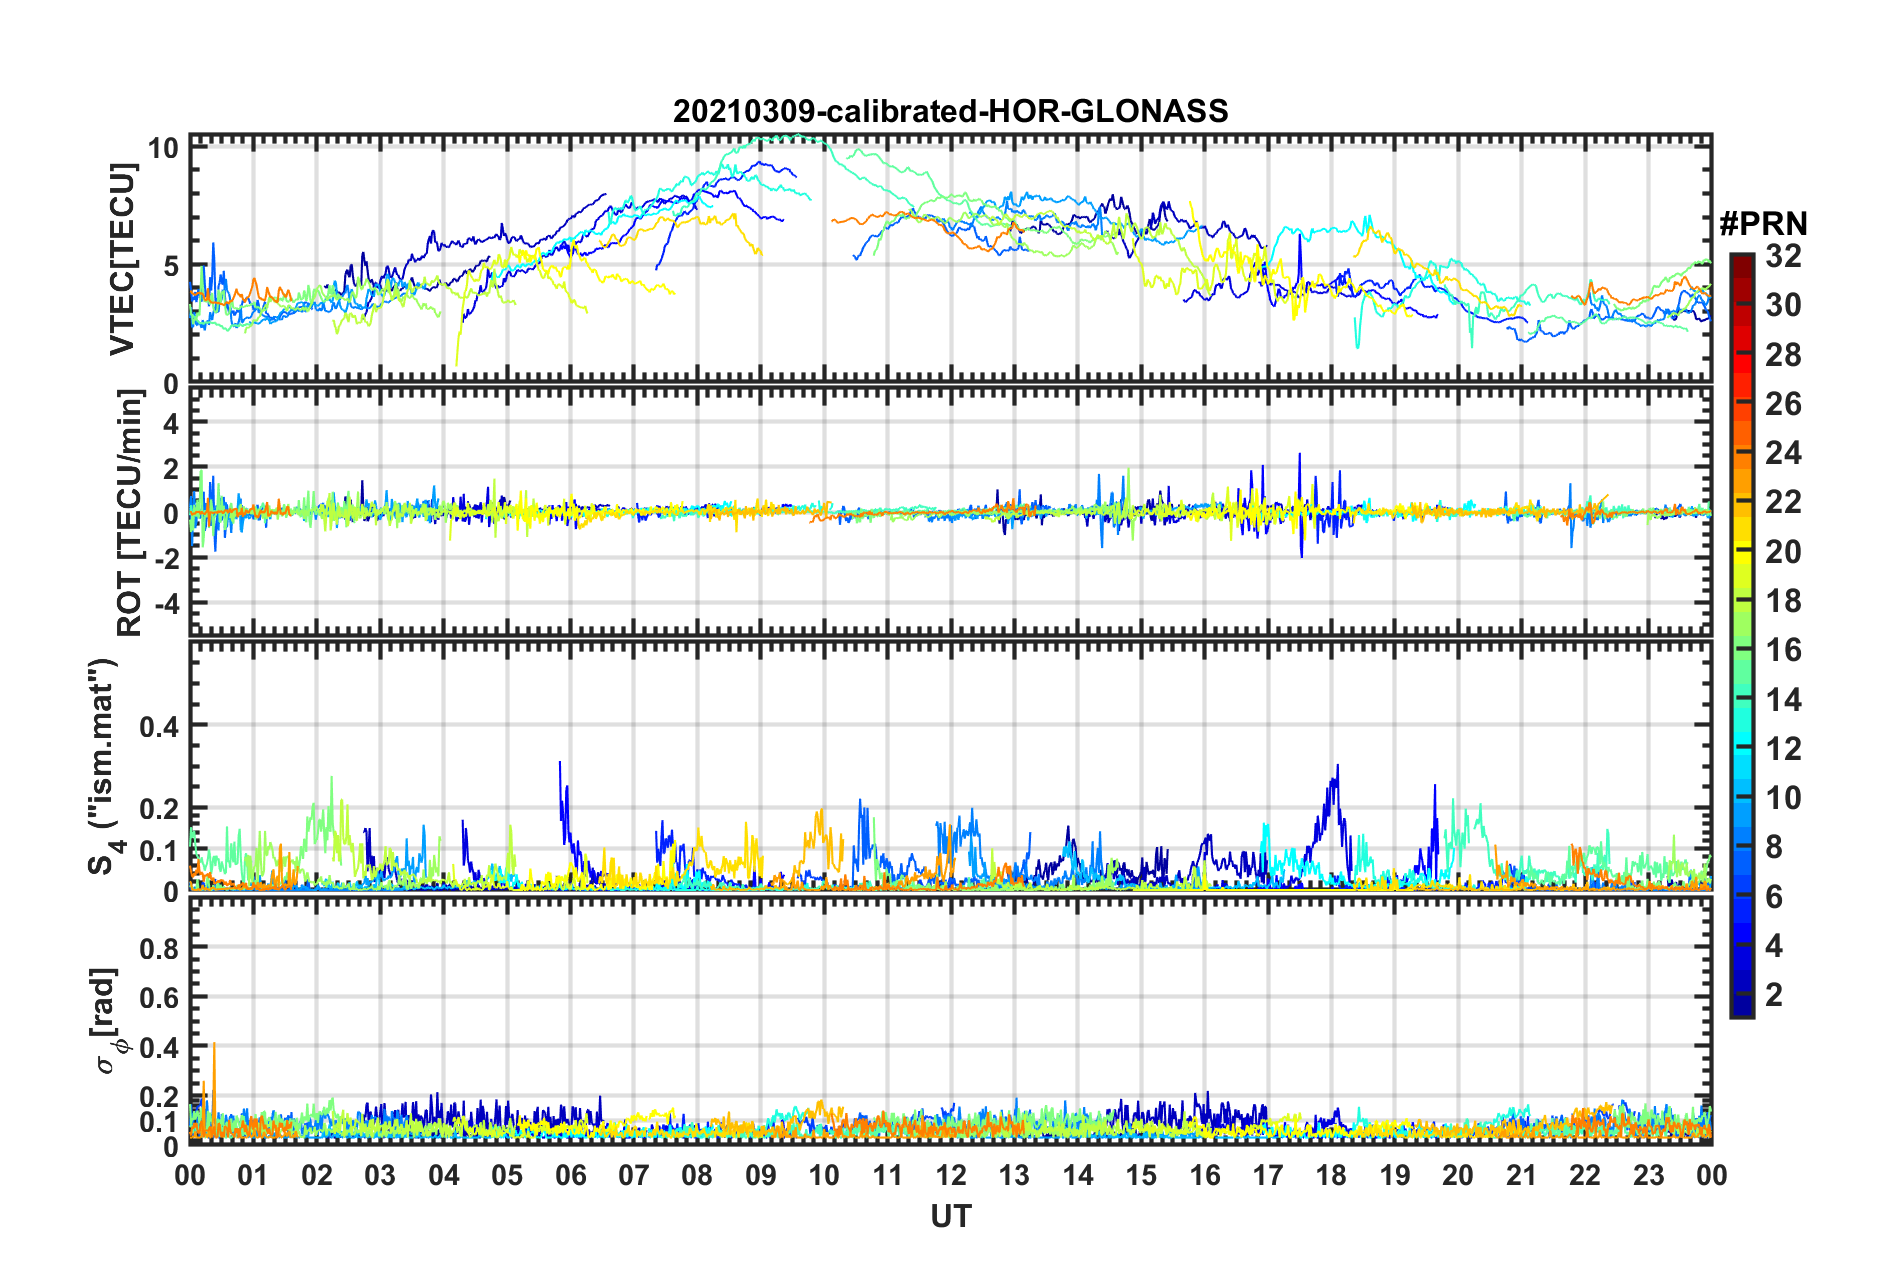Click inside the sigma-phi plot panel

950,1019
